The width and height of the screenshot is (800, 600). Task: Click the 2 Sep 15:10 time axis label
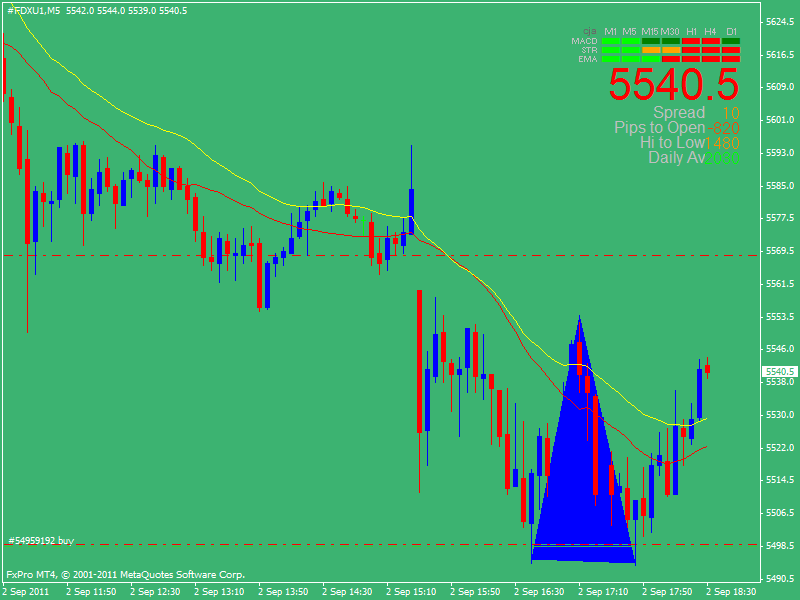click(x=411, y=592)
